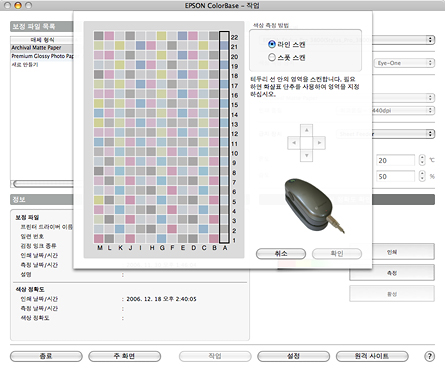Click the pink patch in column M row 1
Viewport: 445px width, 371px height.
point(98,238)
